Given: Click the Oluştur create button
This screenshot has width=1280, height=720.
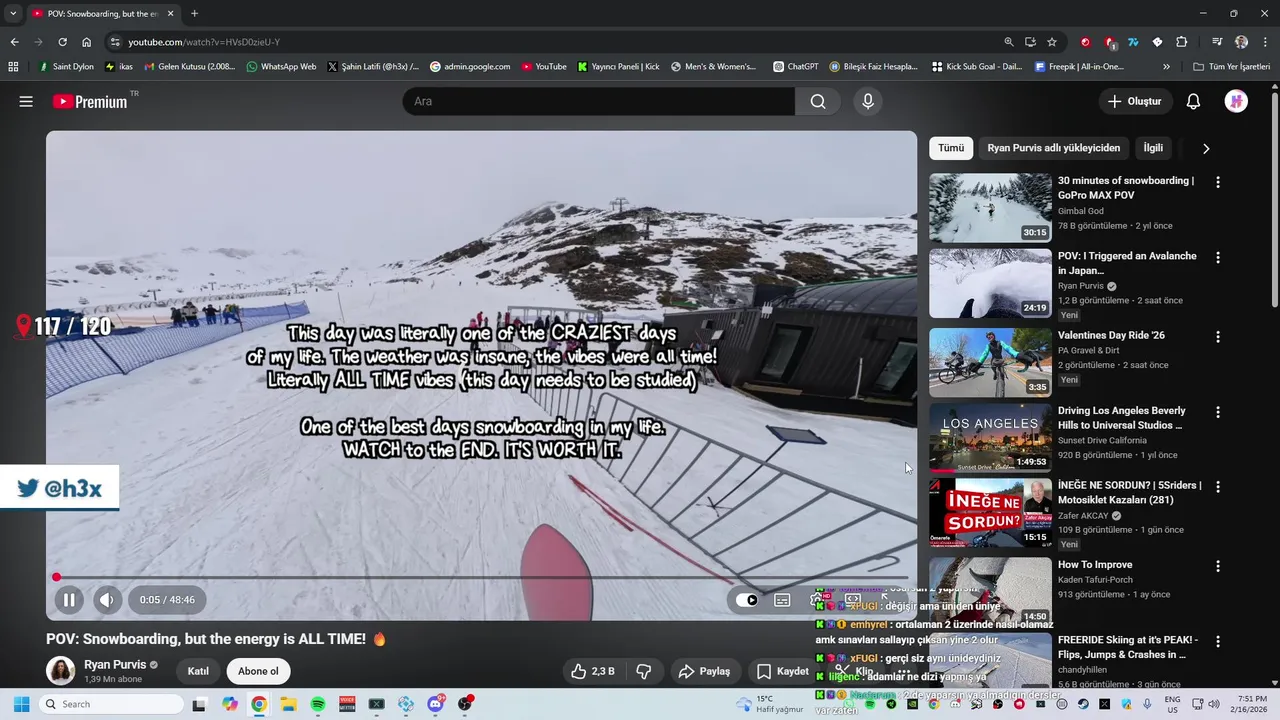Looking at the screenshot, I should pos(1134,101).
